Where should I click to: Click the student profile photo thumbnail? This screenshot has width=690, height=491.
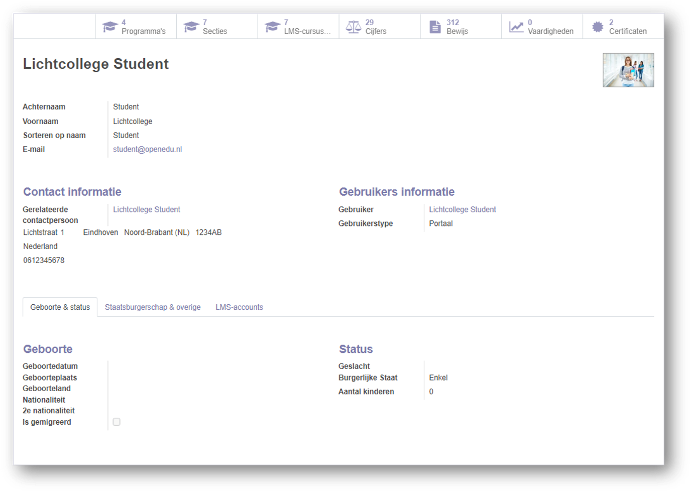click(628, 70)
